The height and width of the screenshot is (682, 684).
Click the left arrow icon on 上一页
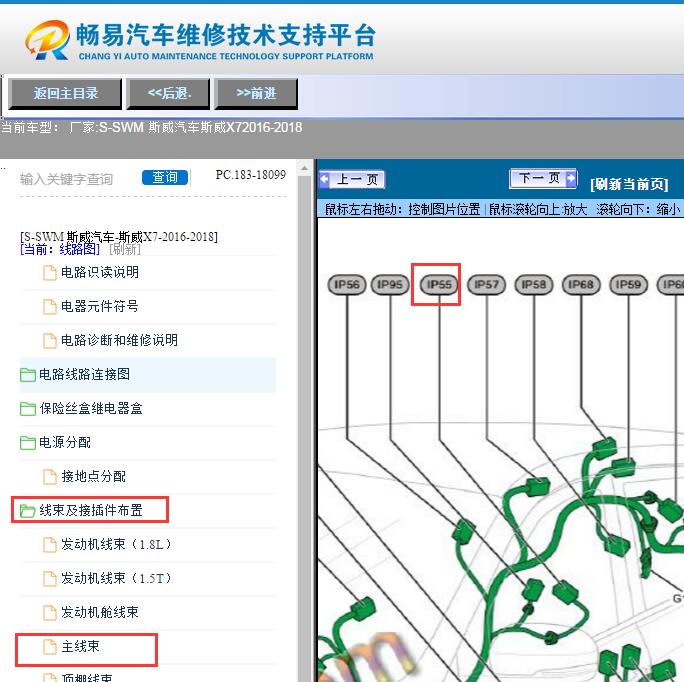coord(325,179)
